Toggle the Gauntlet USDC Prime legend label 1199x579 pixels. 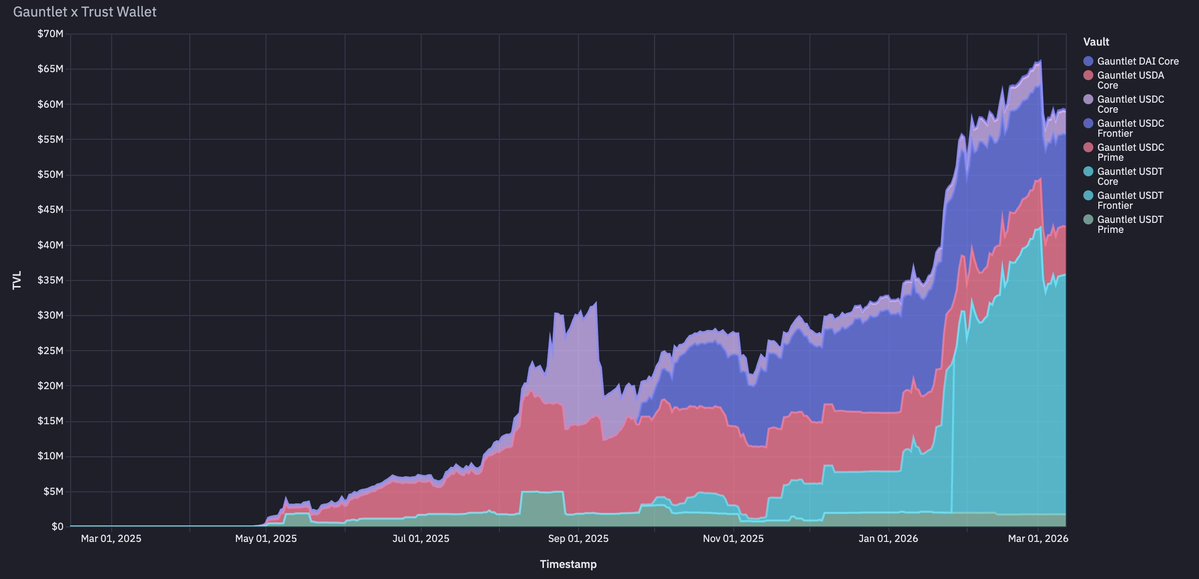(x=1131, y=152)
